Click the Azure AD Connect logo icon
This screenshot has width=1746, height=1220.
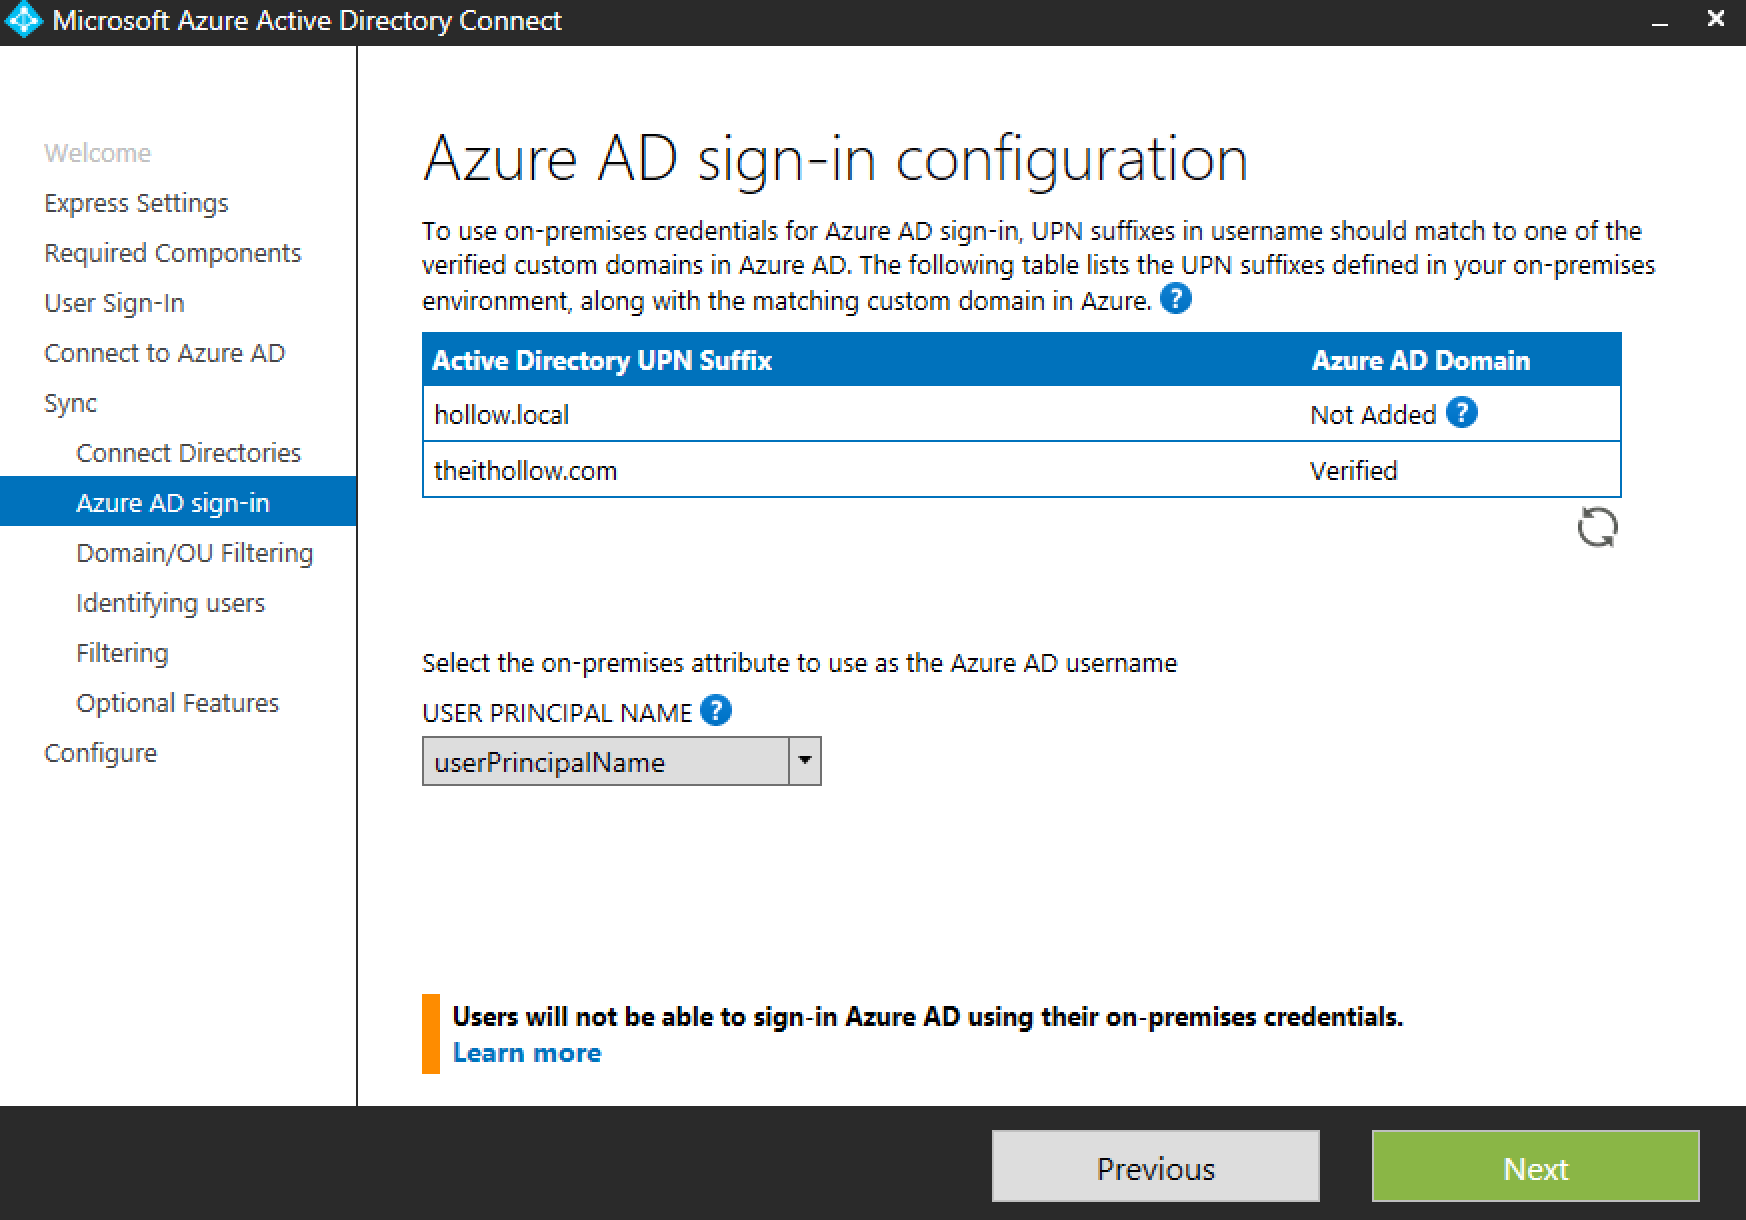23,21
